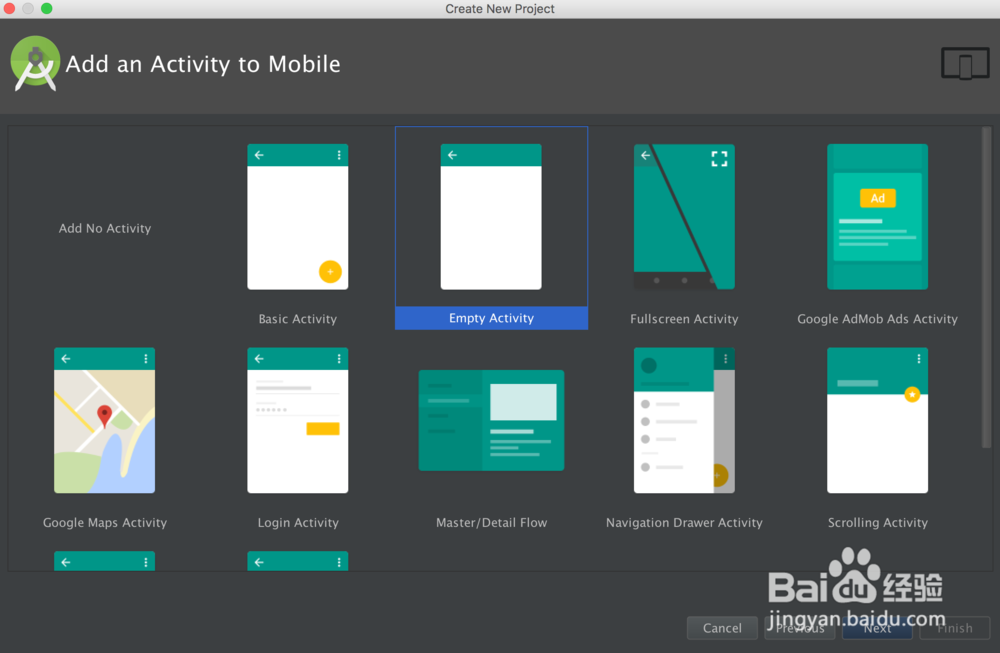Click the partially visible template below Google Maps Activity

[105, 561]
